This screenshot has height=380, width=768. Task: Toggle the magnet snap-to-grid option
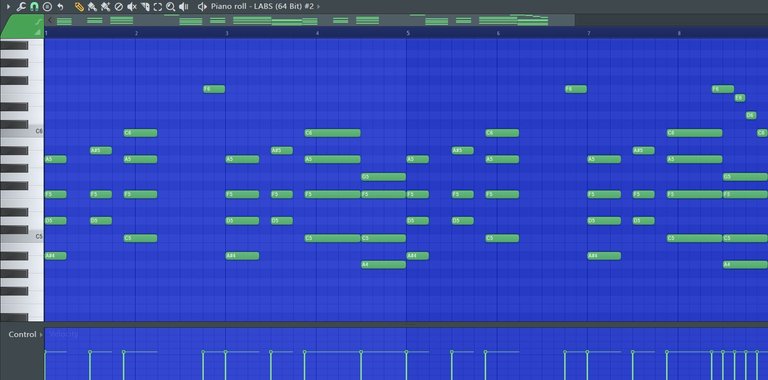(x=34, y=7)
